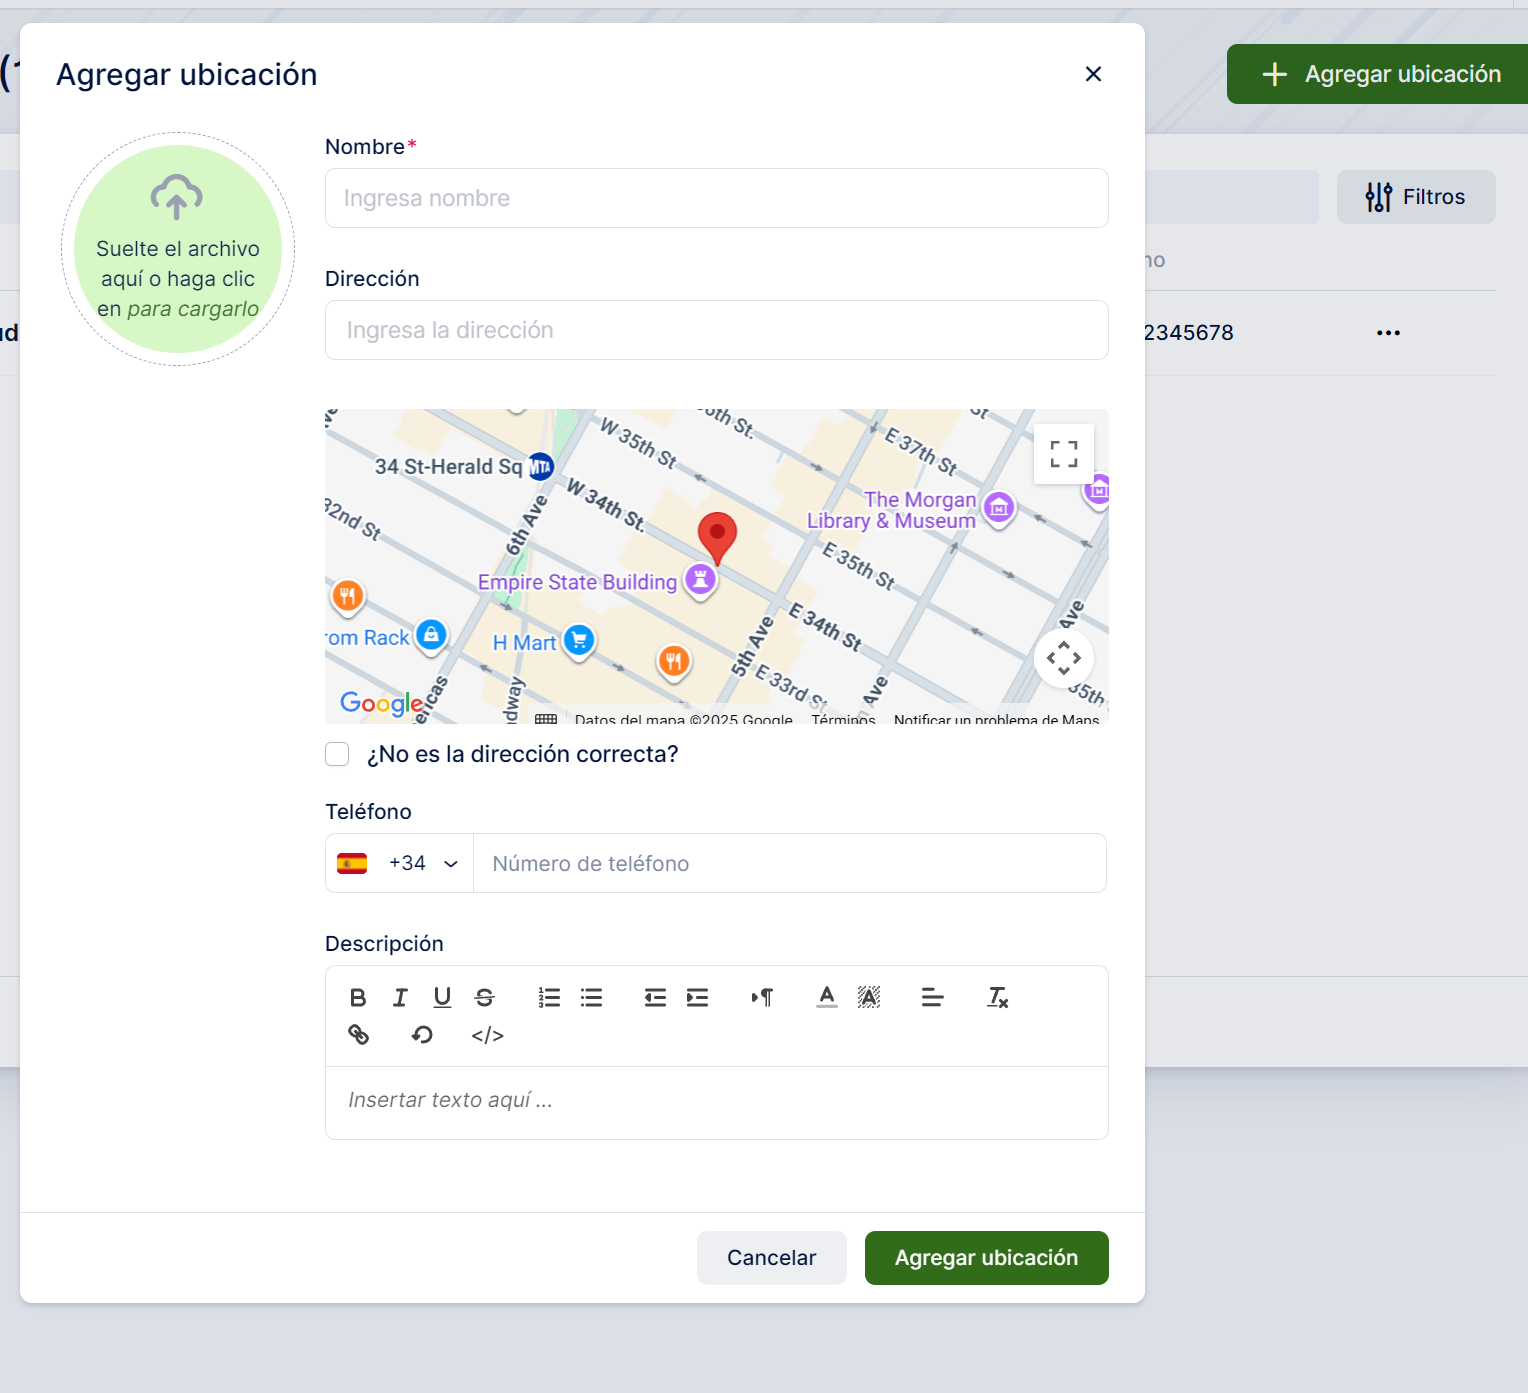Check the '¿No es la dirección correcta?' box
This screenshot has height=1393, width=1528.
(x=337, y=754)
